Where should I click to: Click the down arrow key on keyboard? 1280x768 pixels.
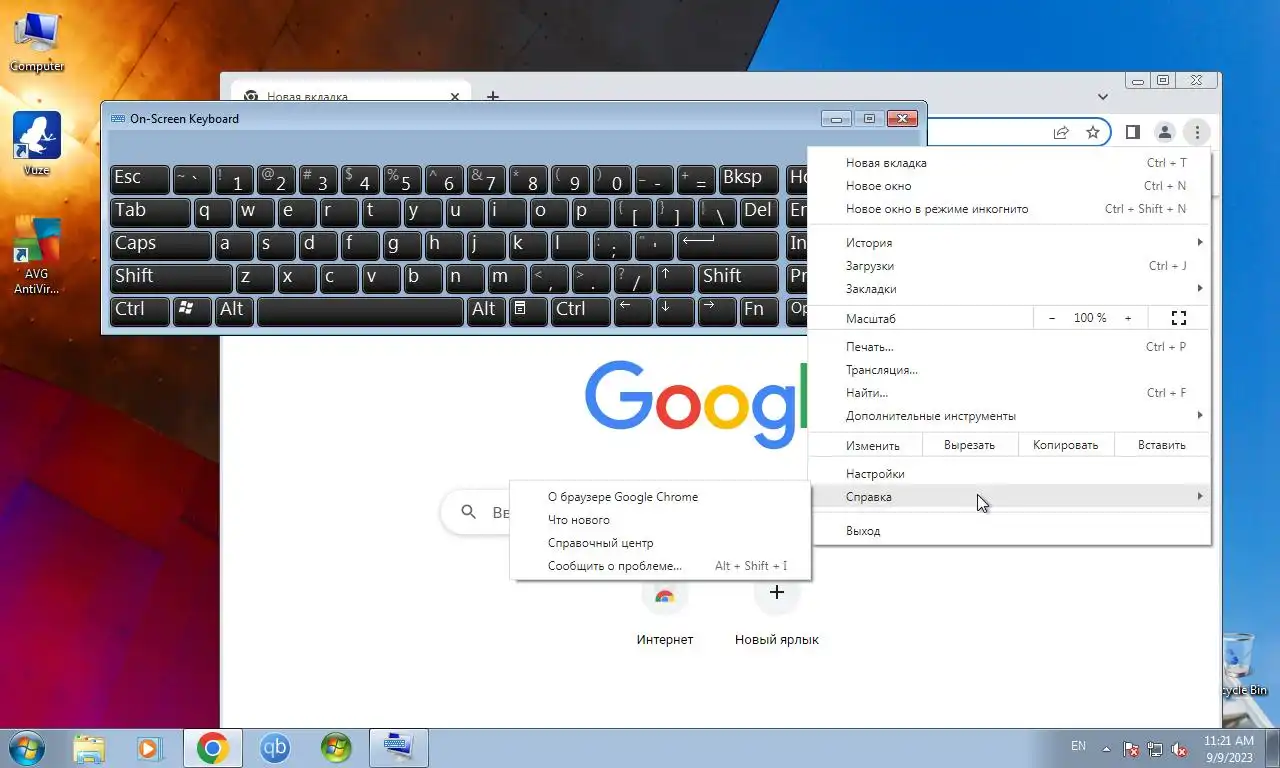point(676,311)
